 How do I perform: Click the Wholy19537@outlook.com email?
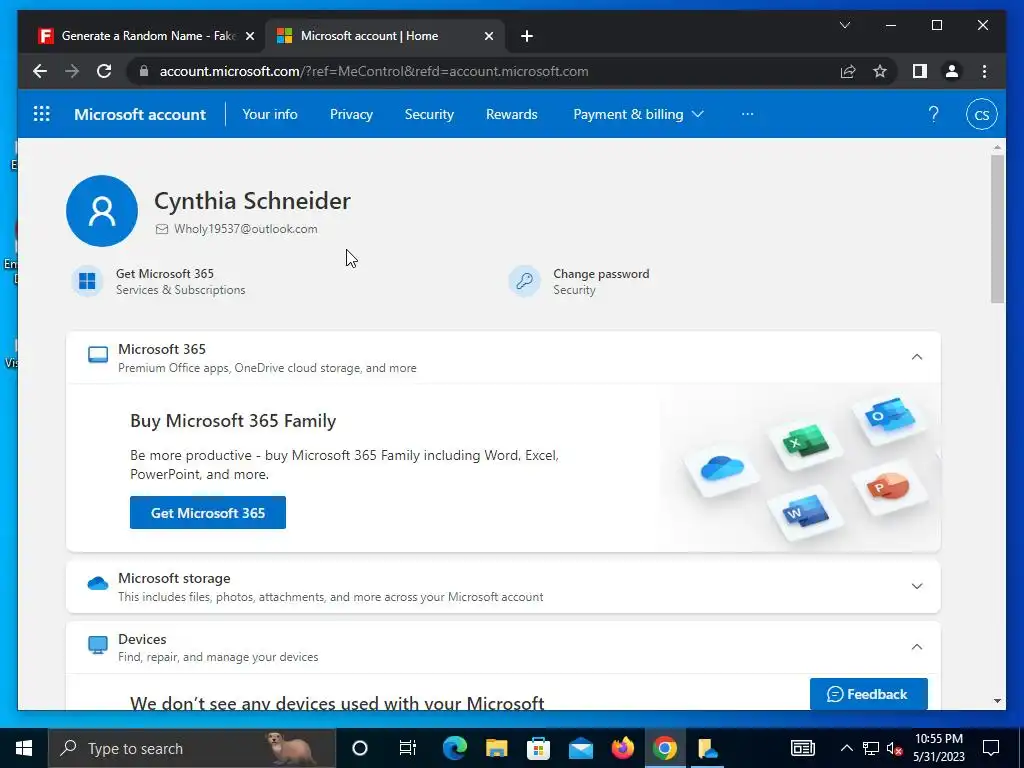click(246, 229)
